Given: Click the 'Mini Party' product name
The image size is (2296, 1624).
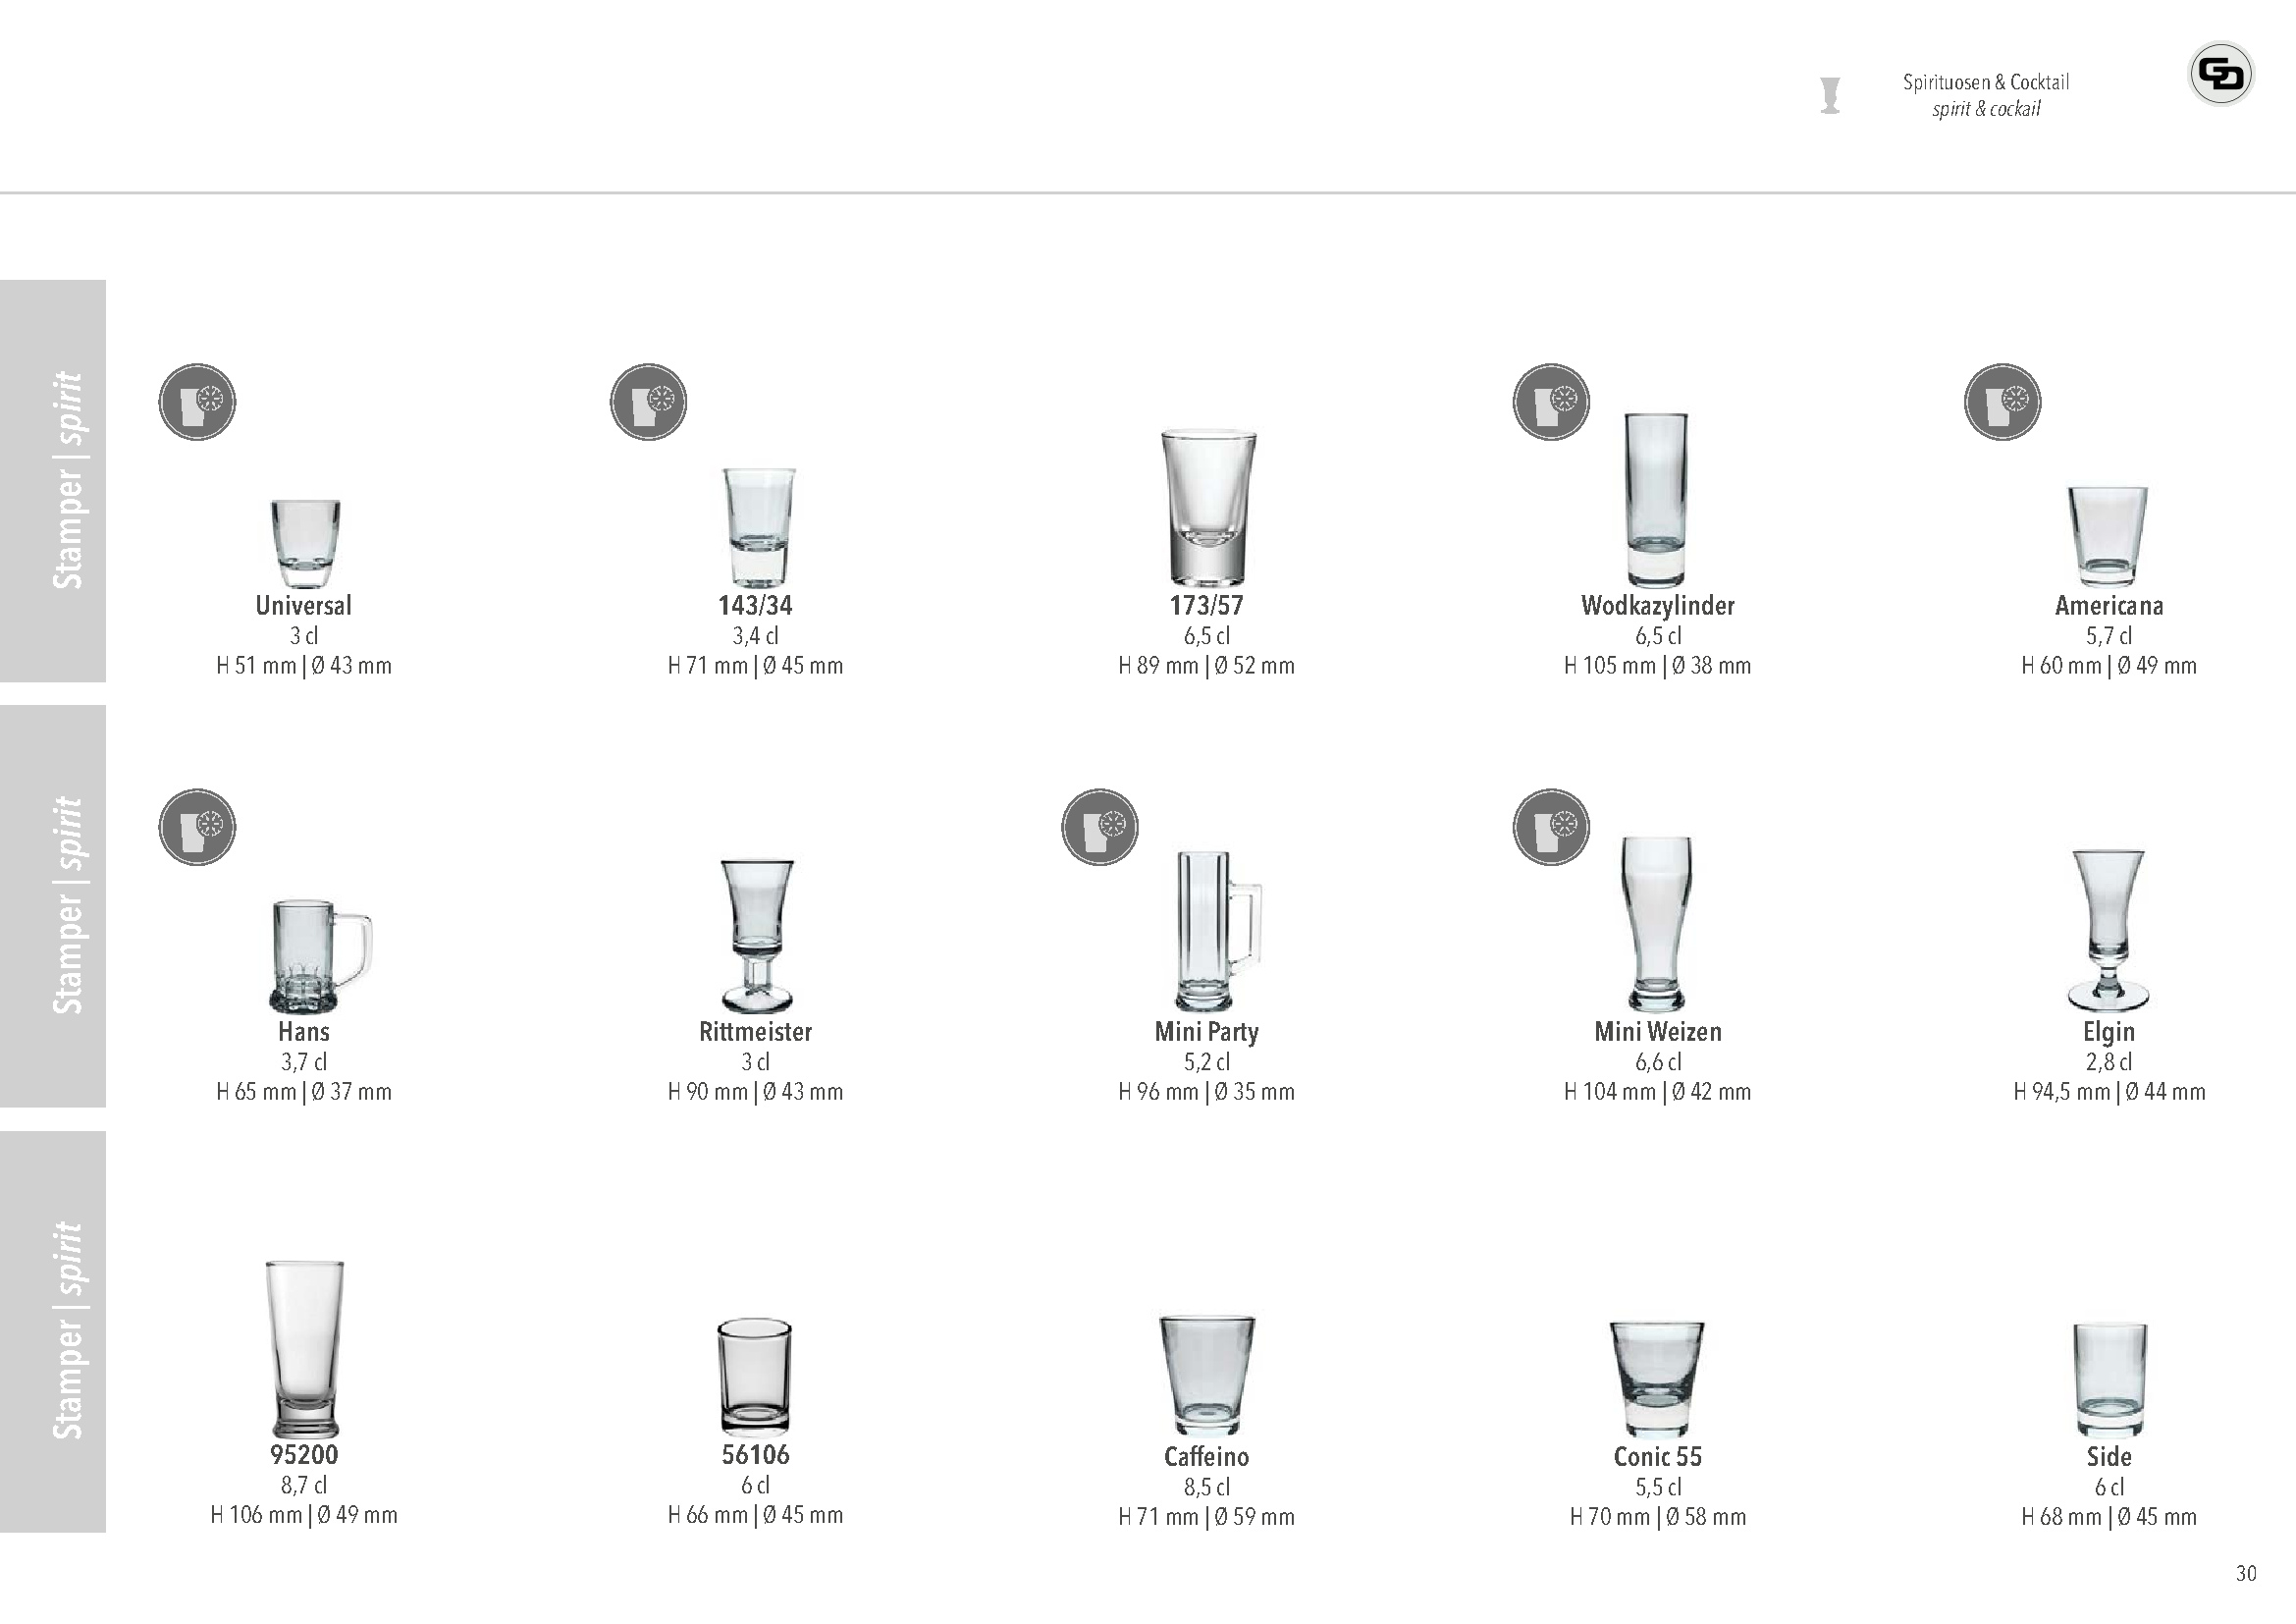Looking at the screenshot, I should pyautogui.click(x=1206, y=1031).
